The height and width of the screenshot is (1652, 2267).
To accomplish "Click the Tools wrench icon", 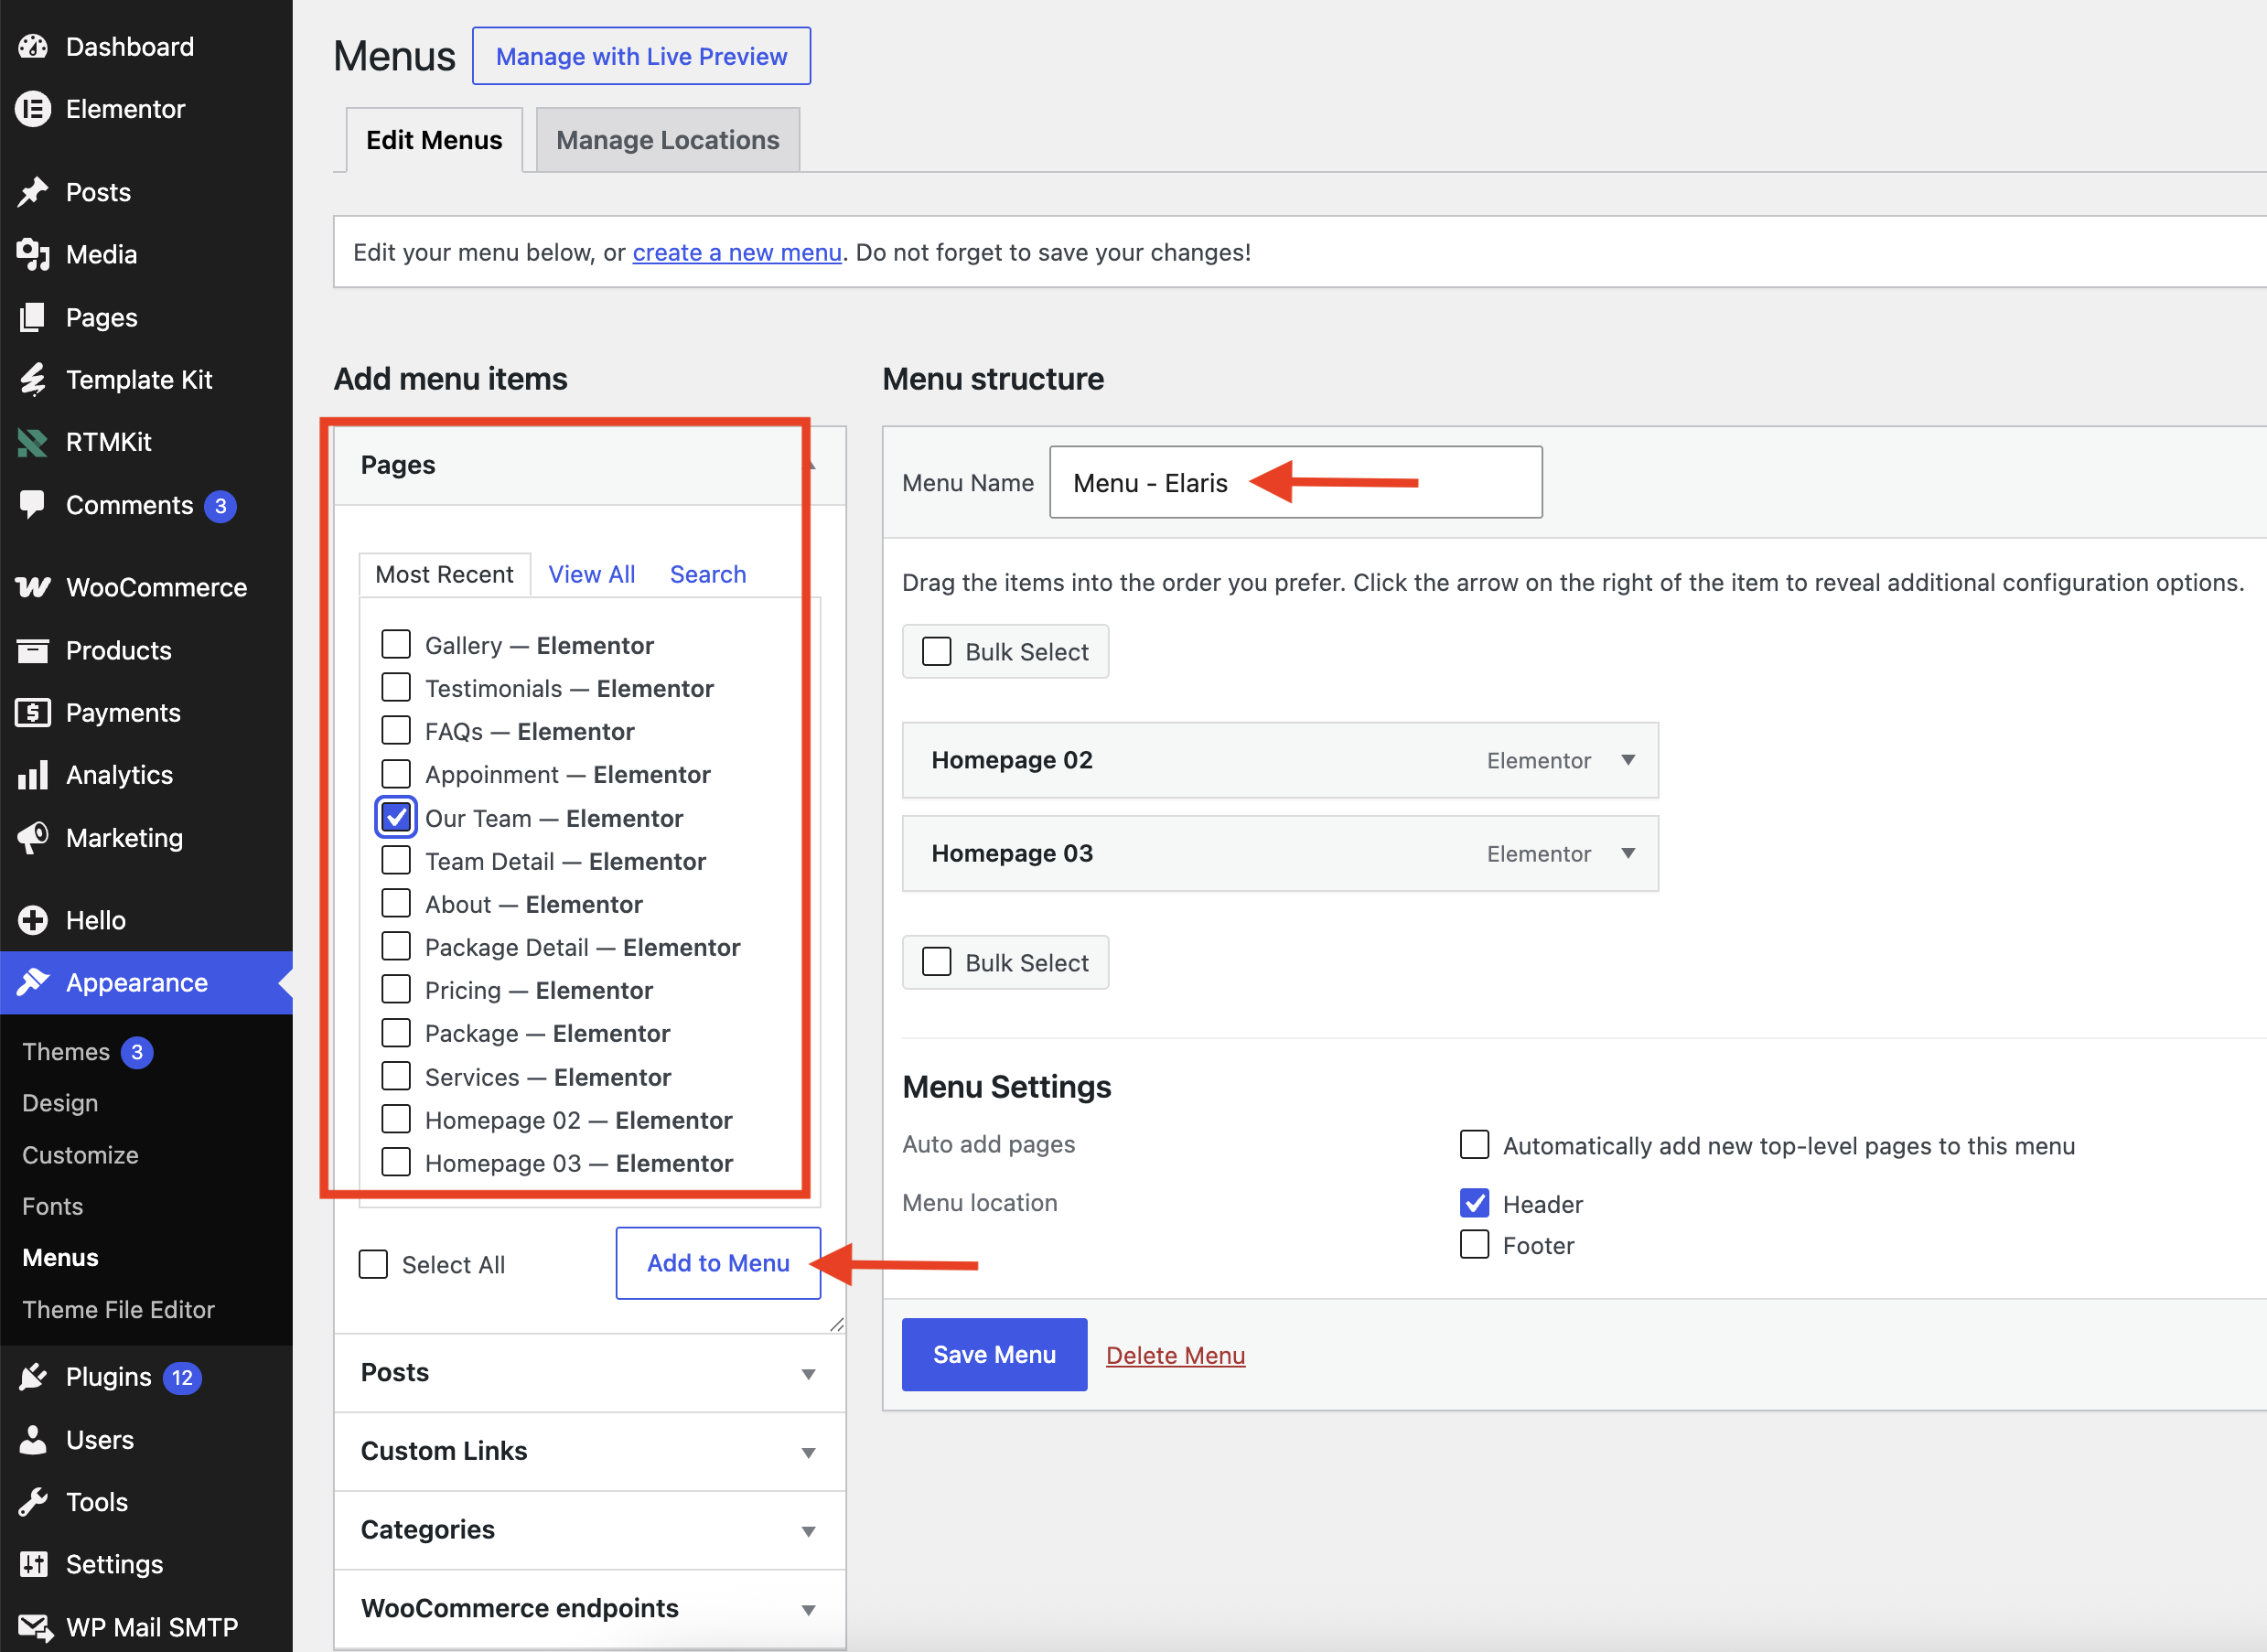I will [33, 1502].
